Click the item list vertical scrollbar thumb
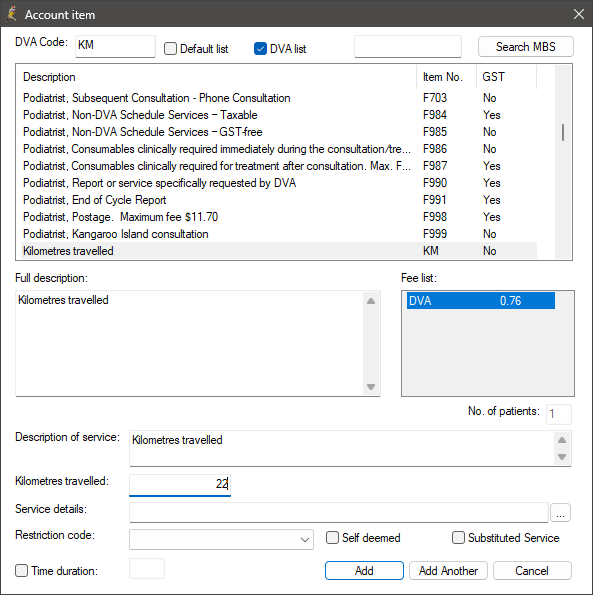593x595 pixels. (x=563, y=132)
